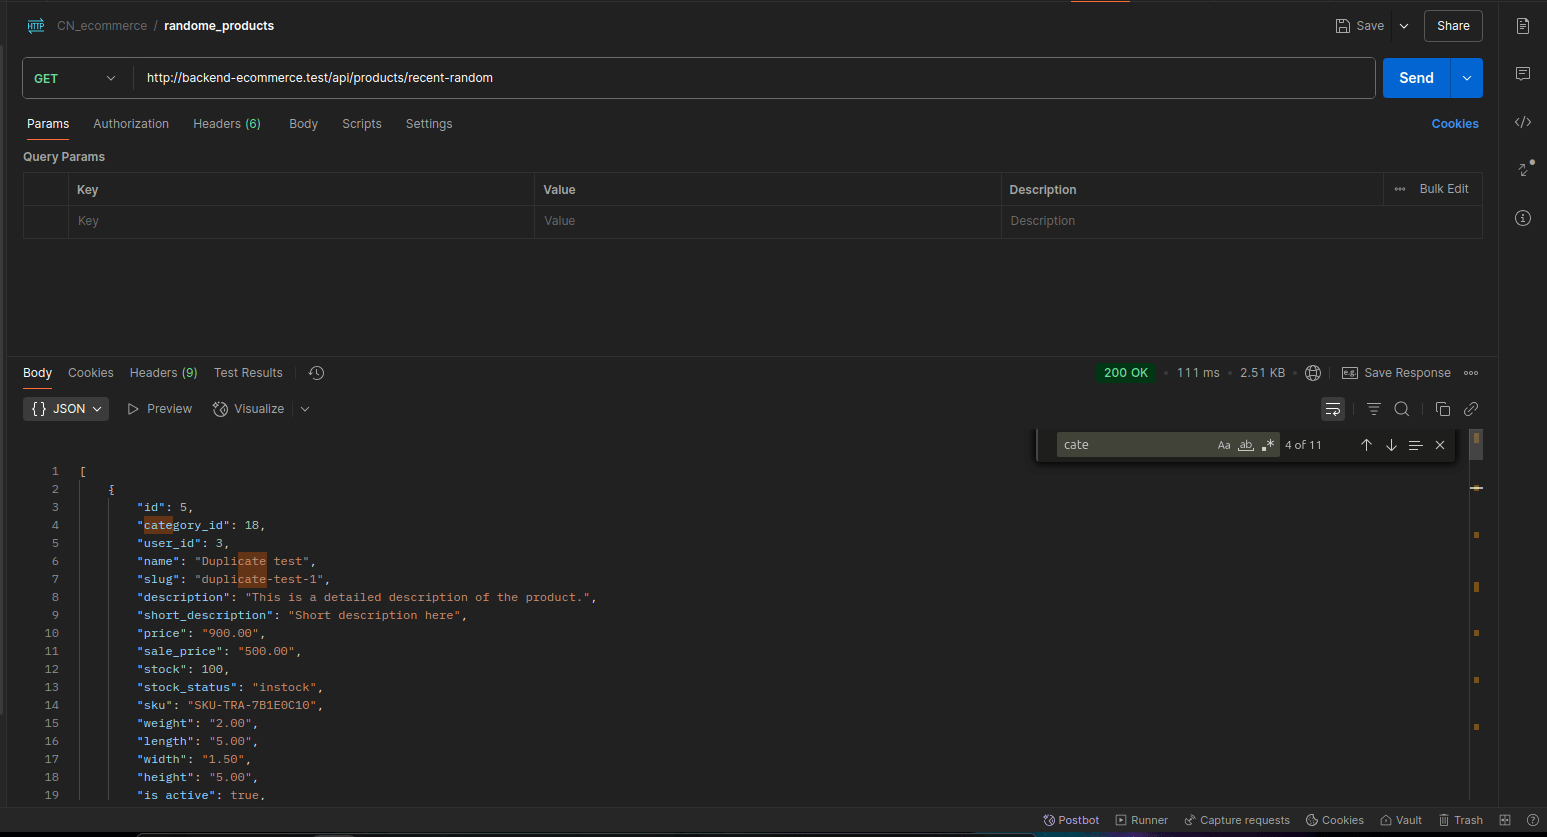Switch to the Params tab

click(48, 124)
